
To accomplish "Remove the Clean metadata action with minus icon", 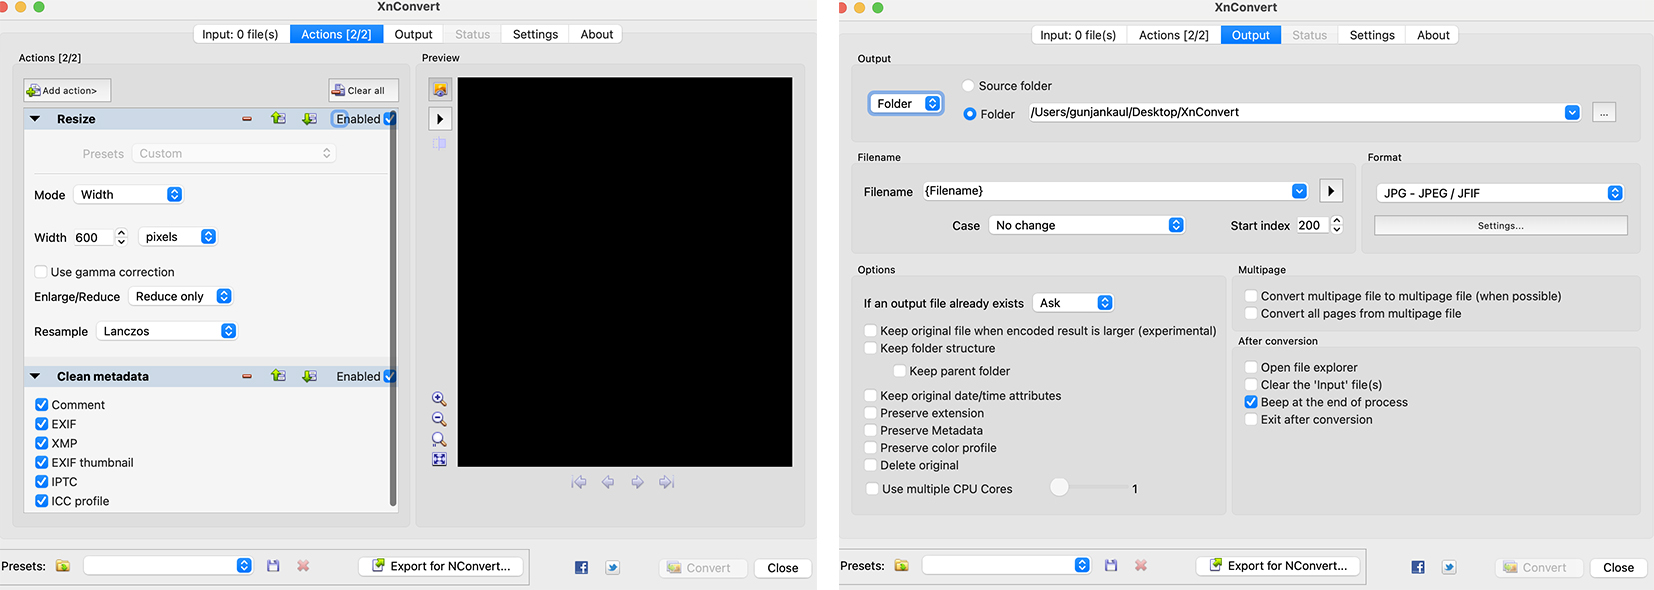I will 247,377.
